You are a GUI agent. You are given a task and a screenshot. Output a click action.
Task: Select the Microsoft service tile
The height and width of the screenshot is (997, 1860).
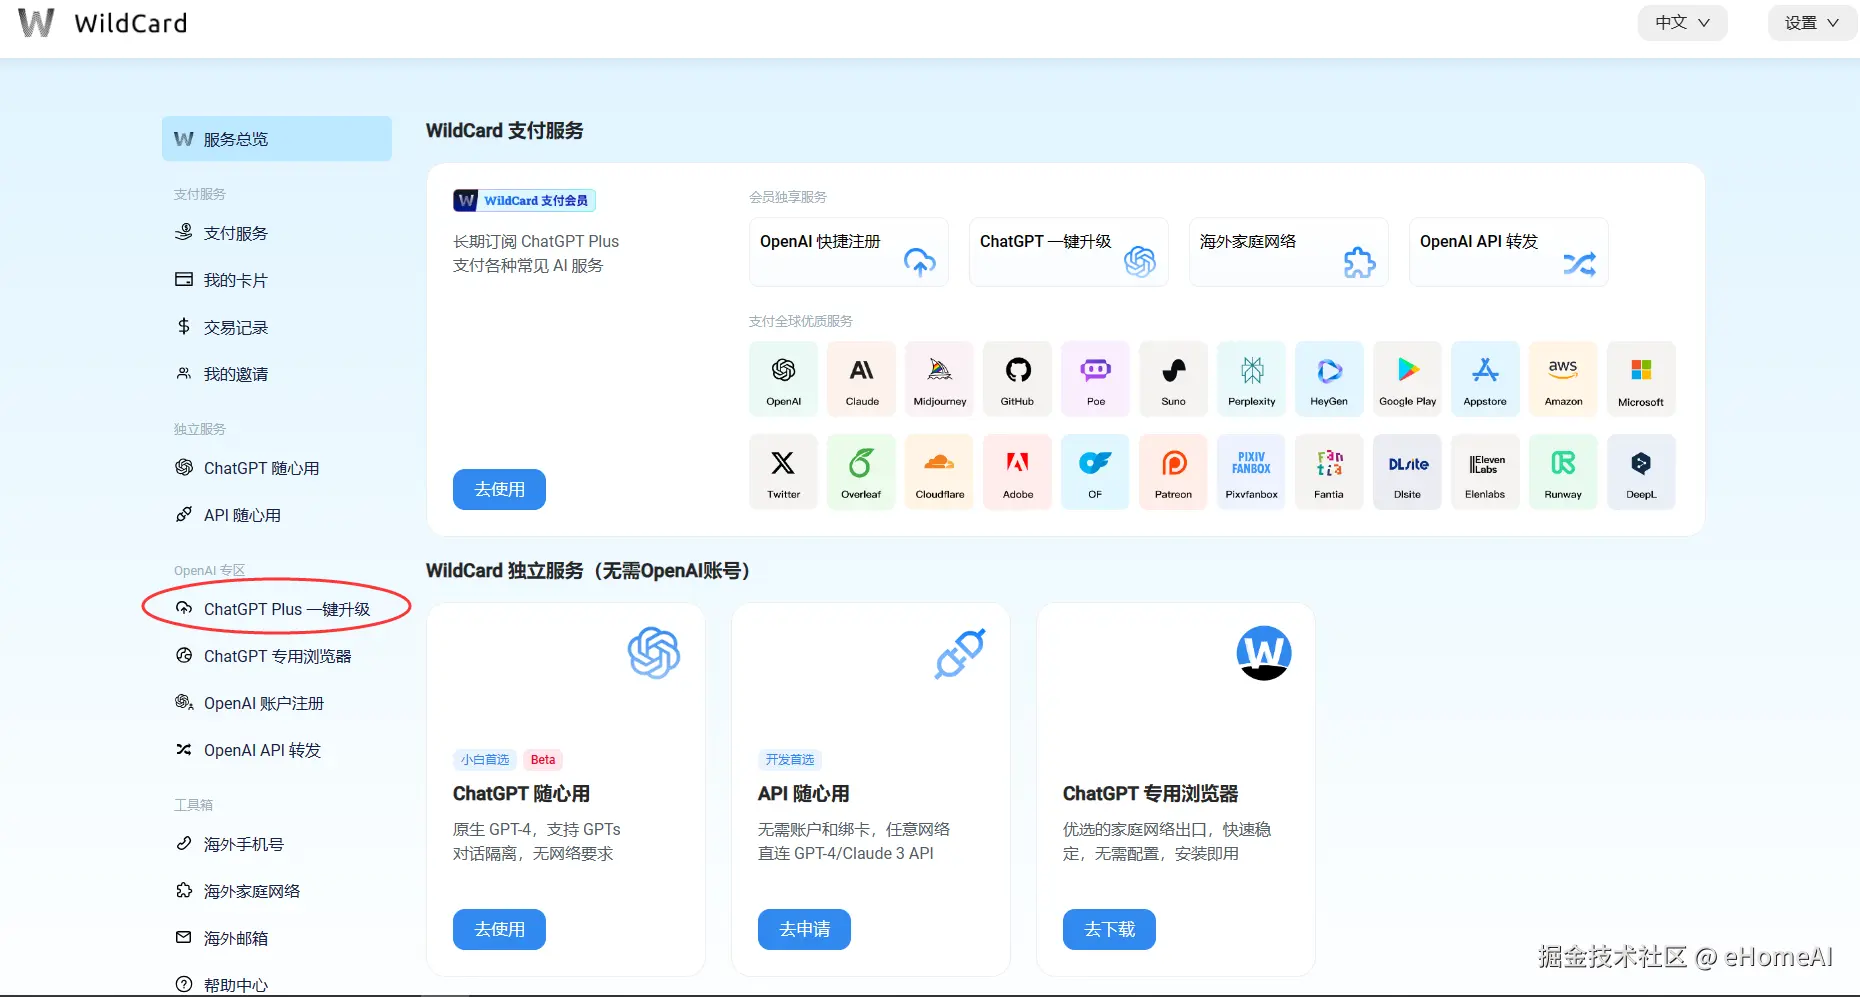click(1642, 378)
